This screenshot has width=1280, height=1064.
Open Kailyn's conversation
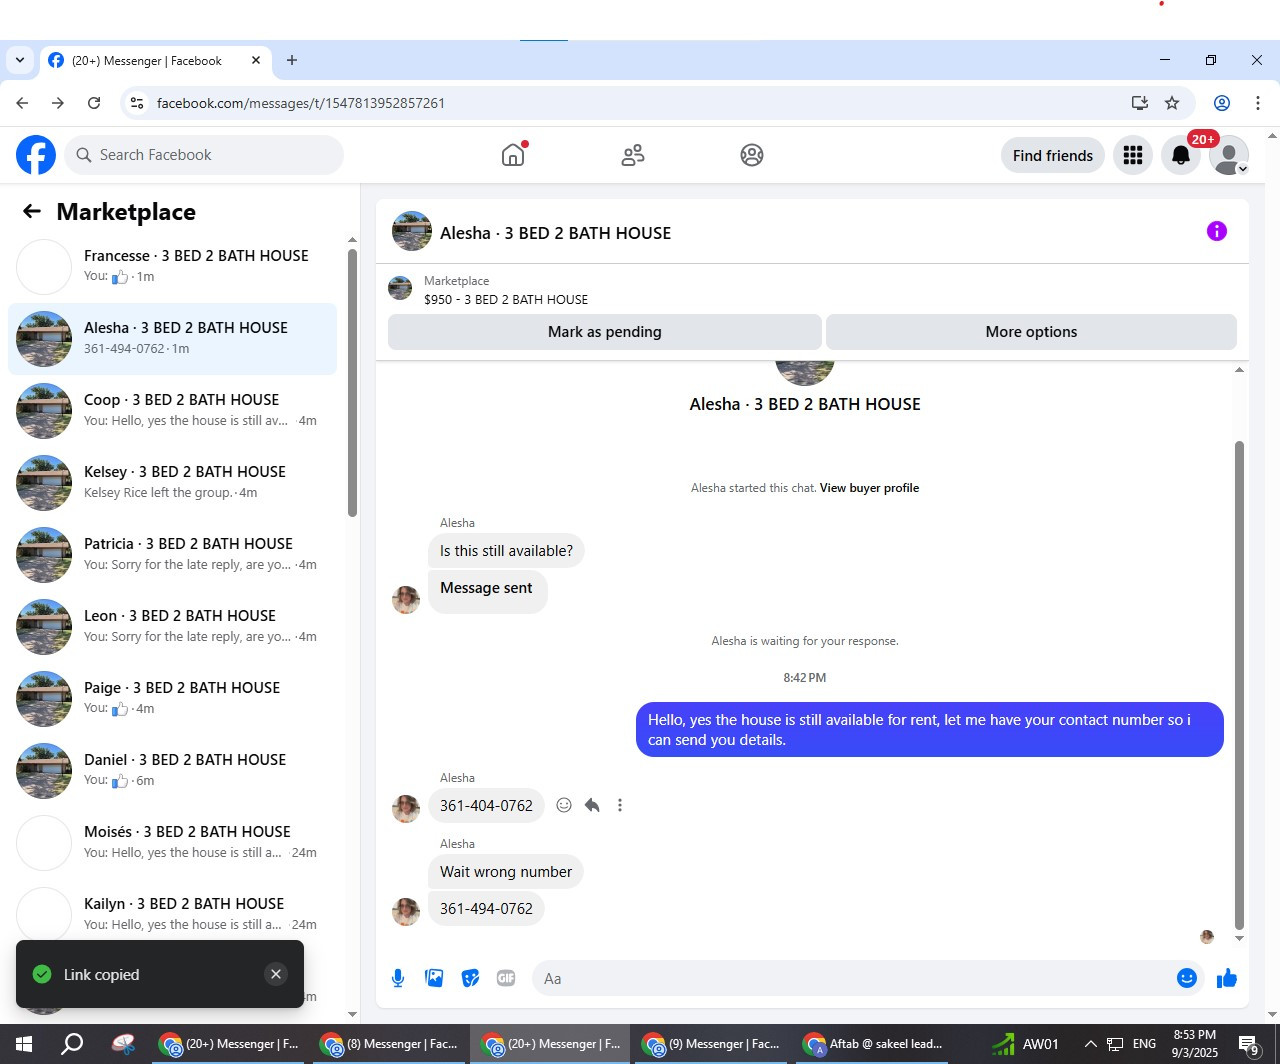(x=172, y=914)
